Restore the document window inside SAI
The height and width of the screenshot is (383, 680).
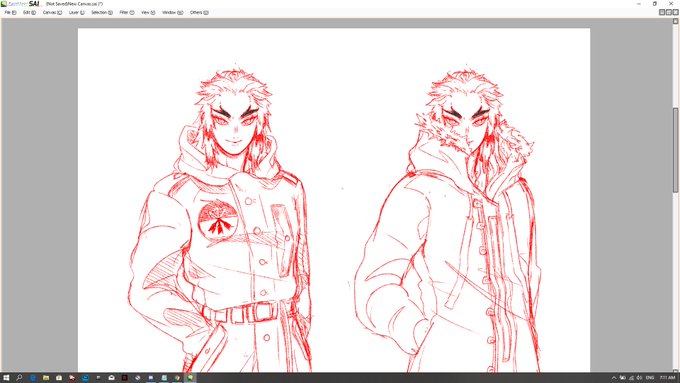tap(669, 12)
